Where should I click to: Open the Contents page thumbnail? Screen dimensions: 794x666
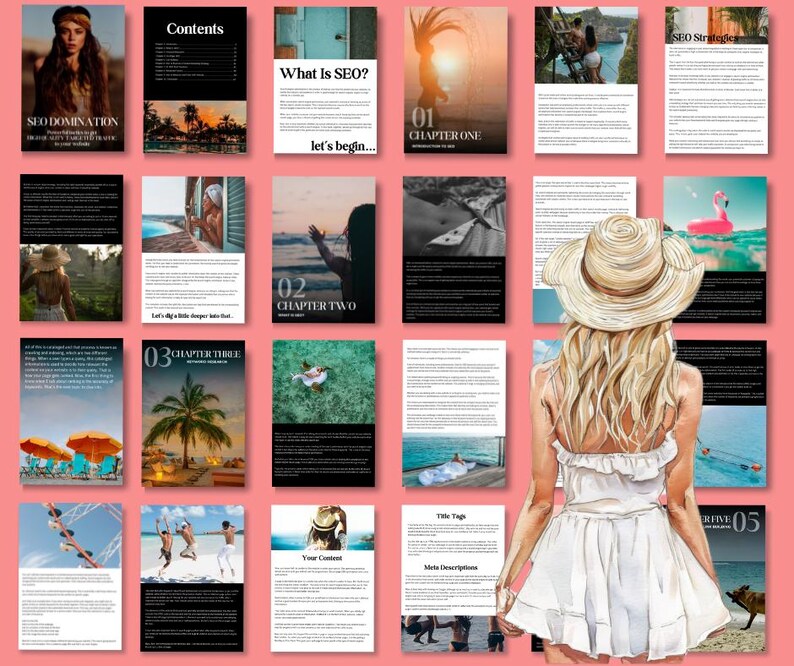[195, 80]
